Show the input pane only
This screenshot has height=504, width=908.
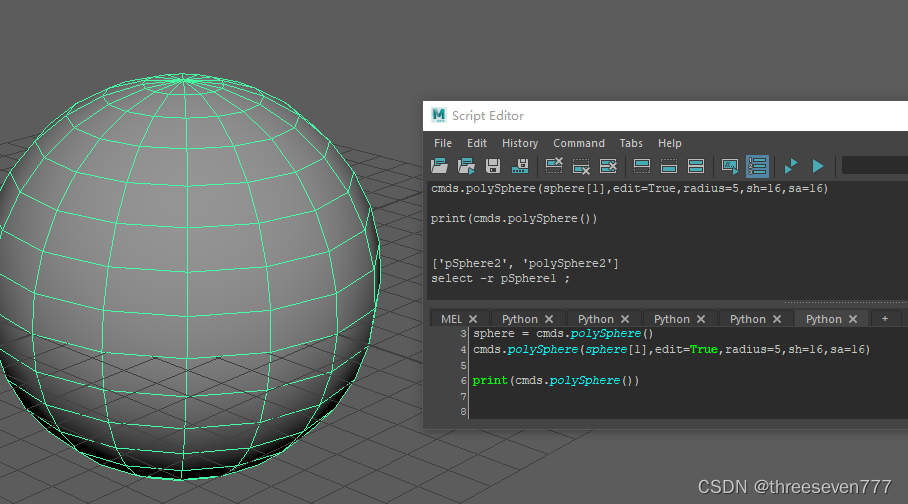tap(669, 166)
